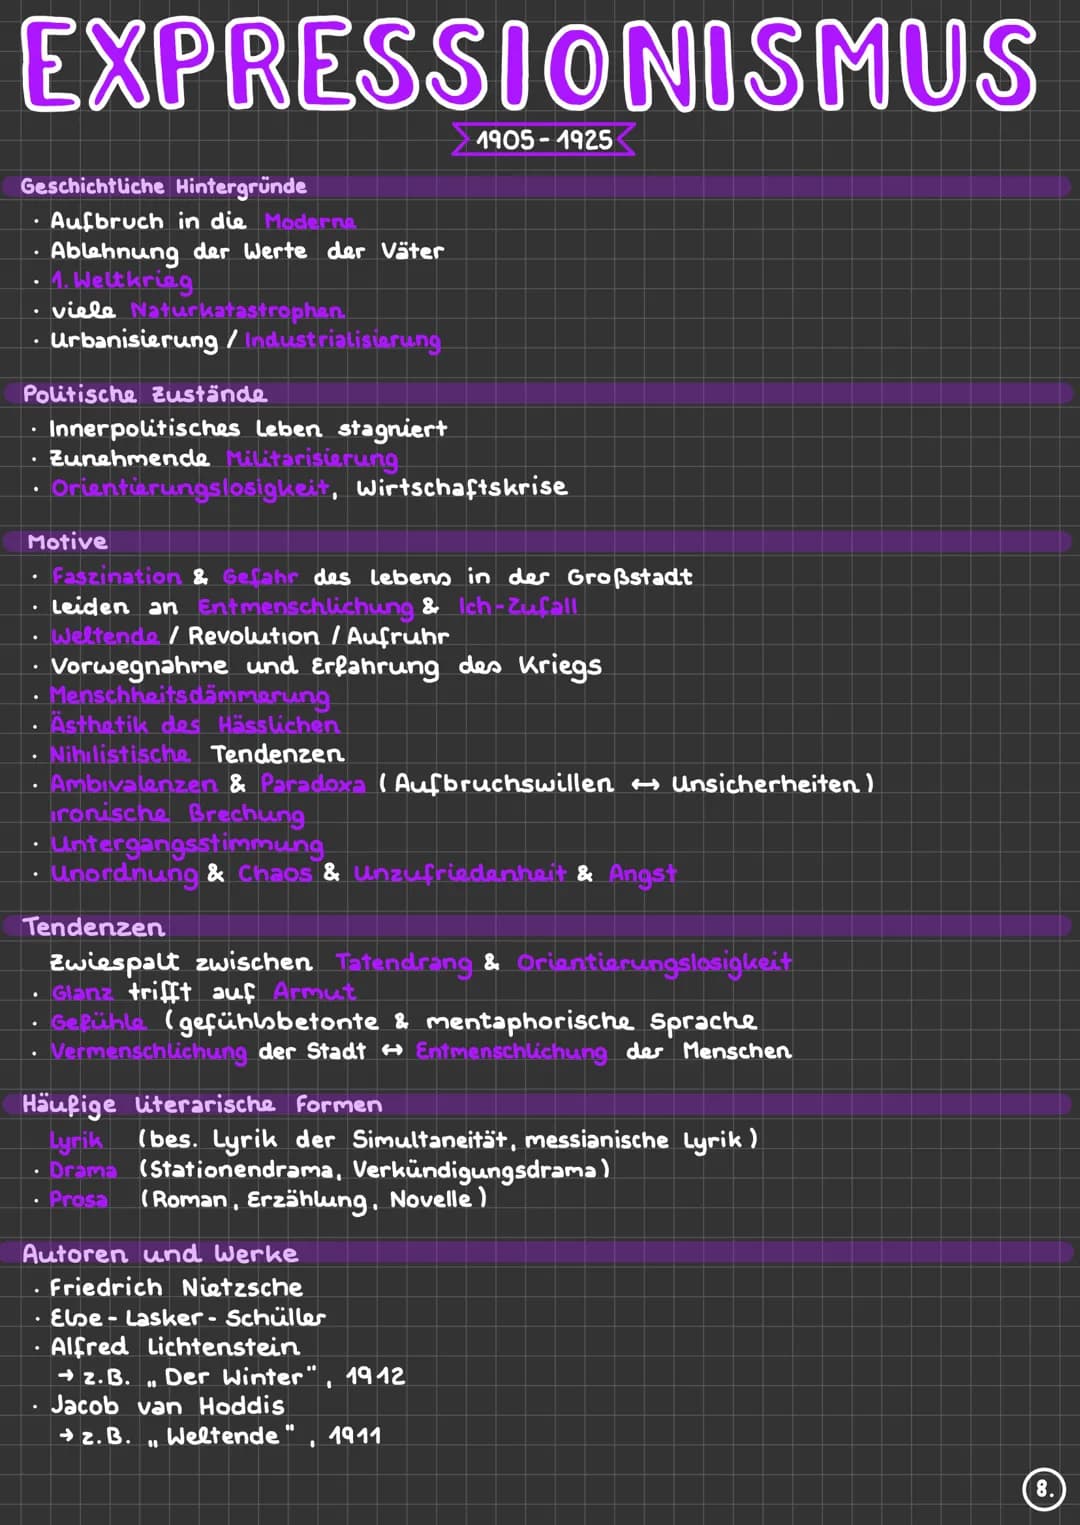The width and height of the screenshot is (1080, 1525).
Task: Click the date banner 1905 - 1925
Action: [x=544, y=139]
